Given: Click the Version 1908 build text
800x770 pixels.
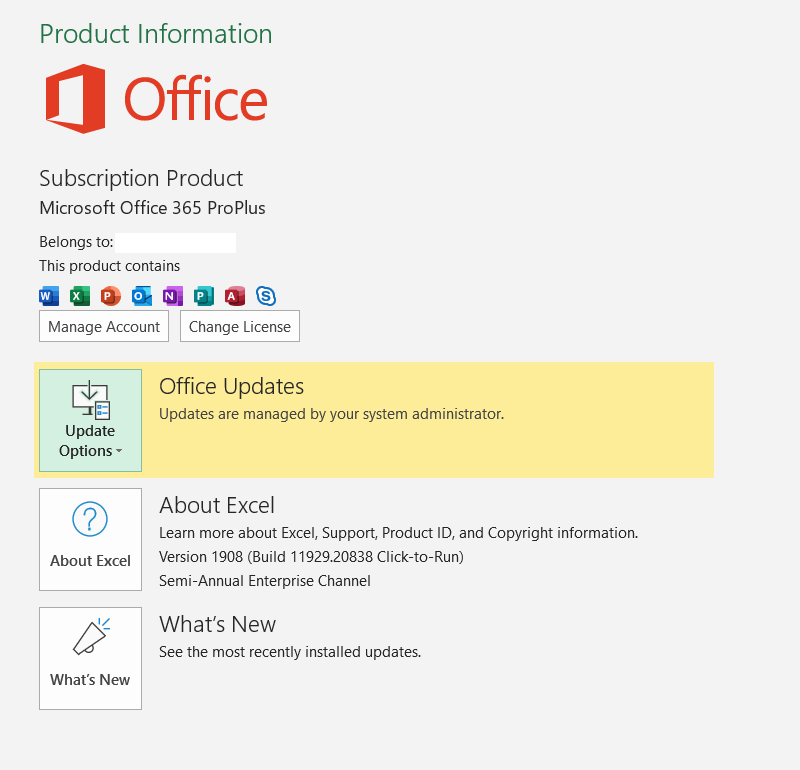Looking at the screenshot, I should 311,557.
